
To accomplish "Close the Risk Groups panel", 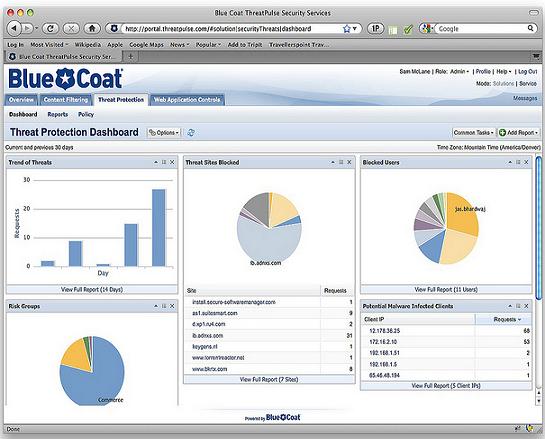I will click(172, 306).
